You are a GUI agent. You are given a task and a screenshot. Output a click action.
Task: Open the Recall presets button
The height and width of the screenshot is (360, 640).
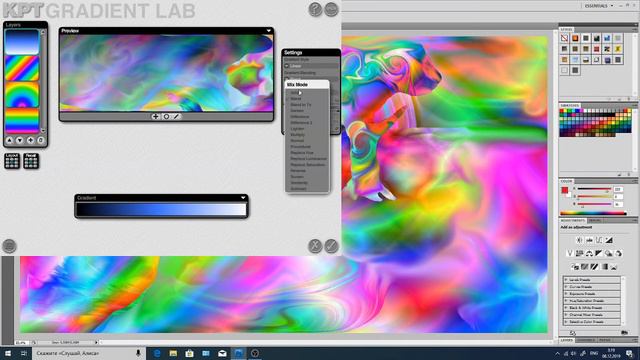coord(31,161)
